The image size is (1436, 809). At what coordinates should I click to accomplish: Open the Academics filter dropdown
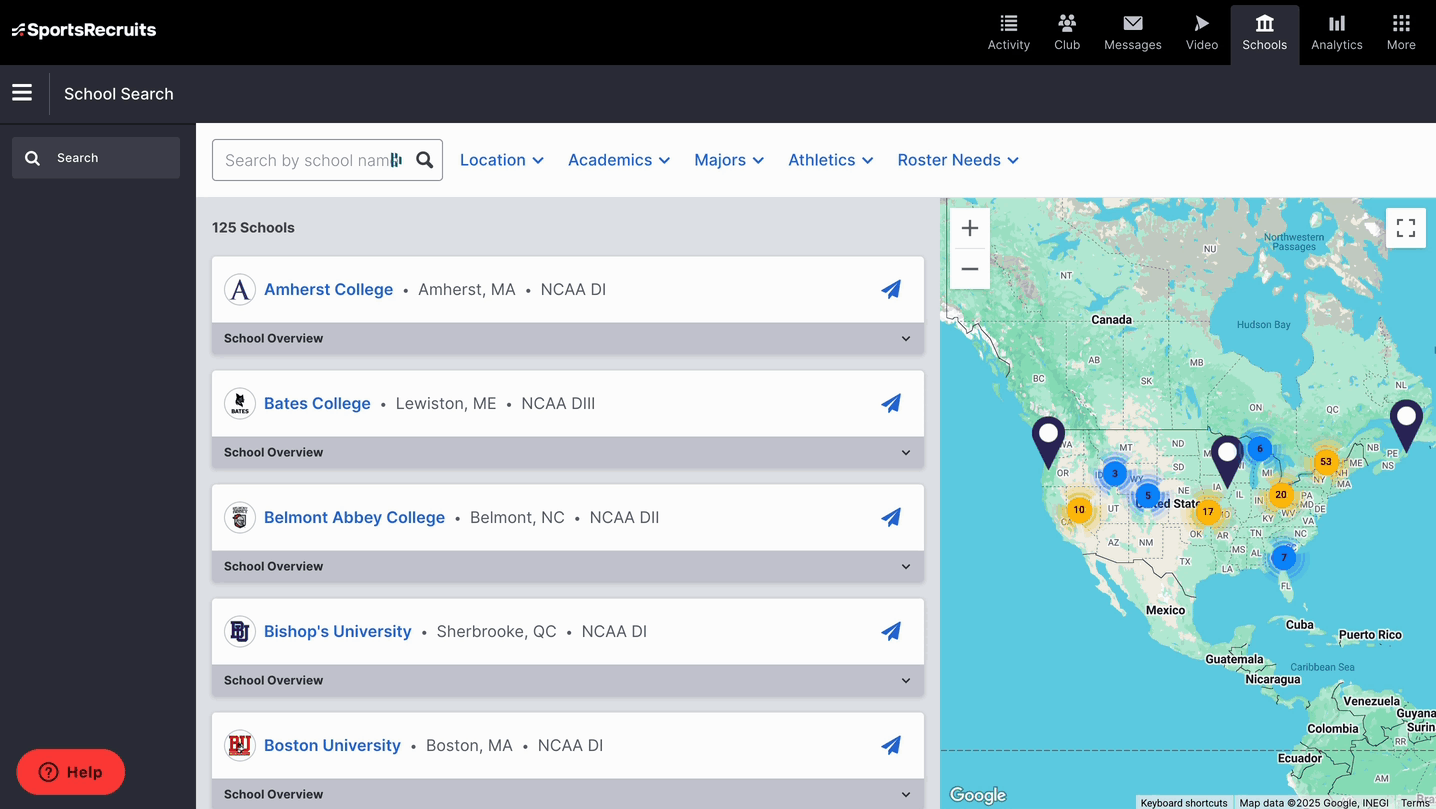pos(619,160)
